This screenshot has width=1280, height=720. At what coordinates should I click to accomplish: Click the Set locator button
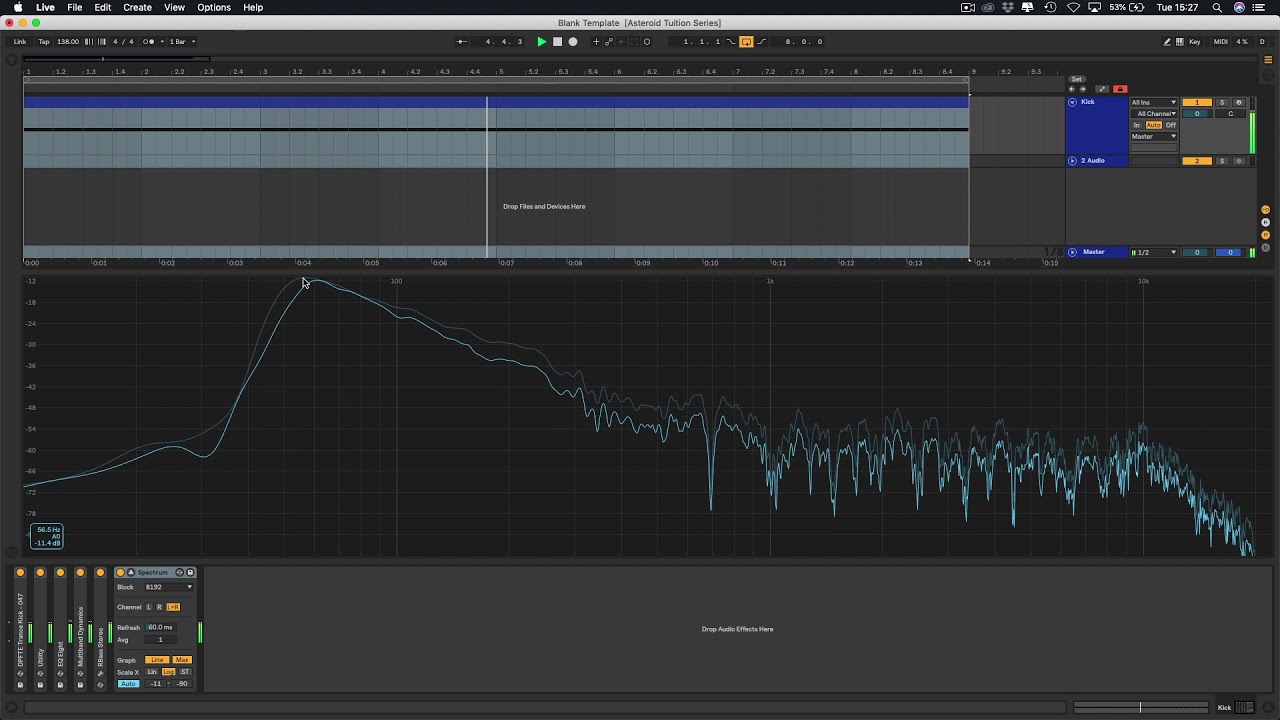click(1077, 79)
